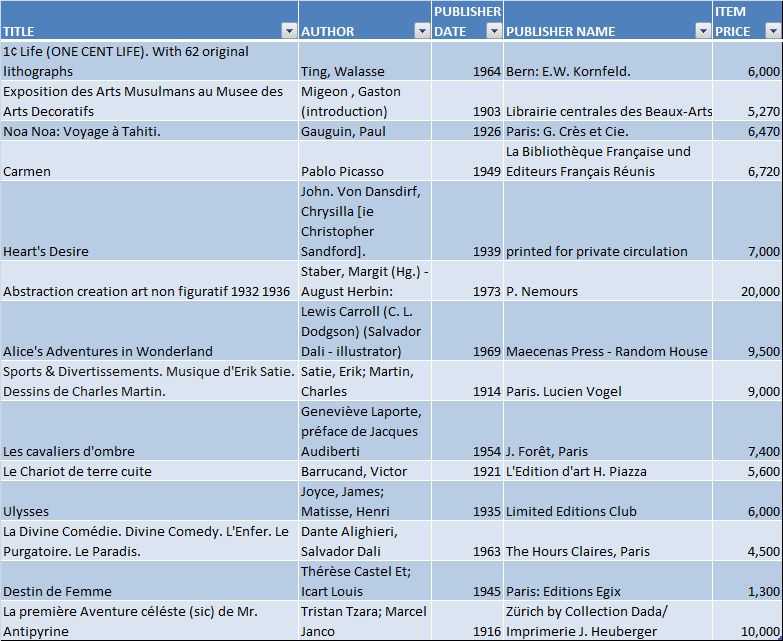783x641 pixels.
Task: Select the price cell 9,500
Action: pos(748,330)
